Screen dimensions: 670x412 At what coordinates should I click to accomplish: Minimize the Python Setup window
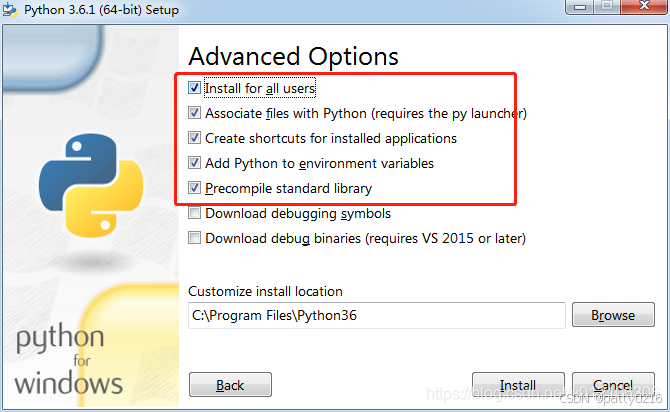(580, 7)
